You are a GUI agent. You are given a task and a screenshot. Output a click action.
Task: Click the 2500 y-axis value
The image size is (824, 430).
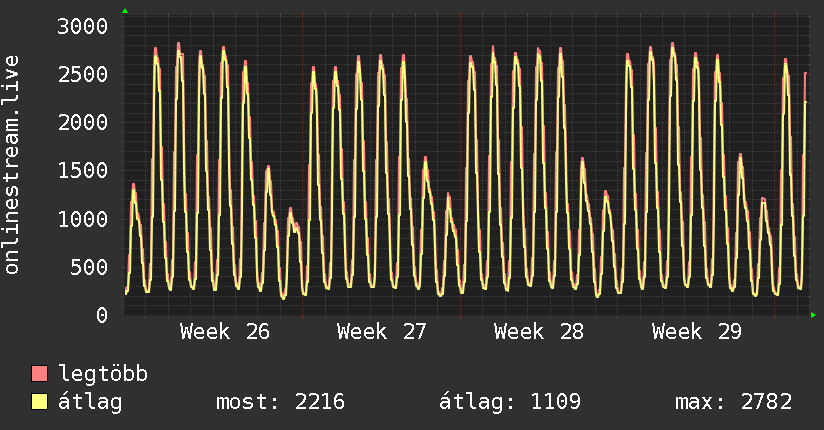[83, 74]
